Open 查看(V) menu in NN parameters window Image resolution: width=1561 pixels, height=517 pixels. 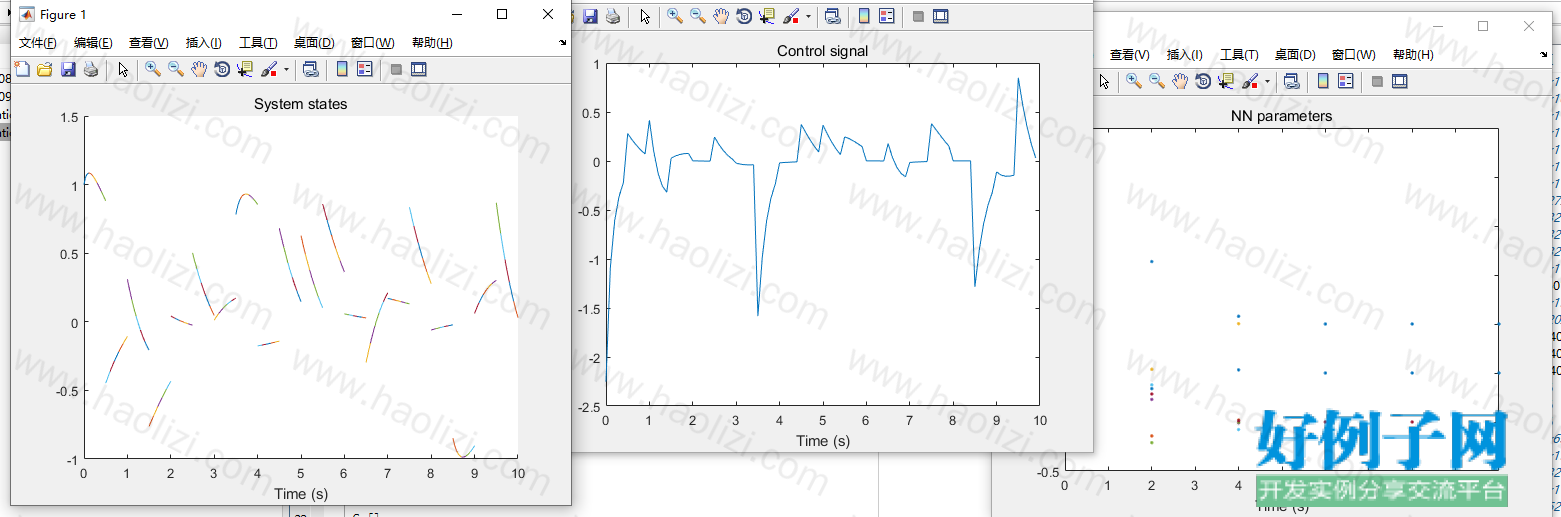pyautogui.click(x=1130, y=55)
